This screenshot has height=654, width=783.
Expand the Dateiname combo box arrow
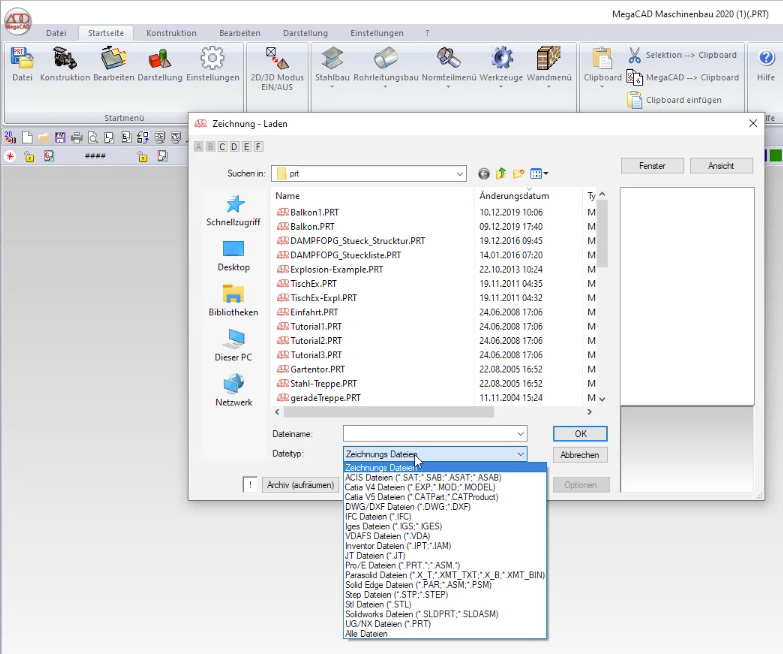tap(520, 434)
